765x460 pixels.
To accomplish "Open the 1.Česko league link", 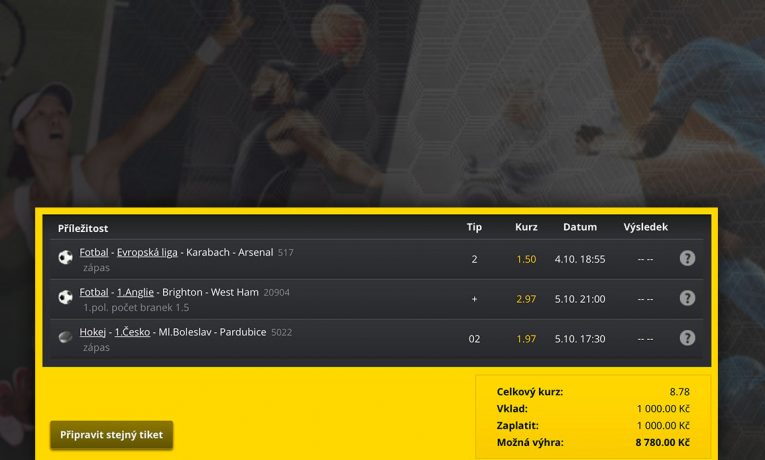I will 132,332.
